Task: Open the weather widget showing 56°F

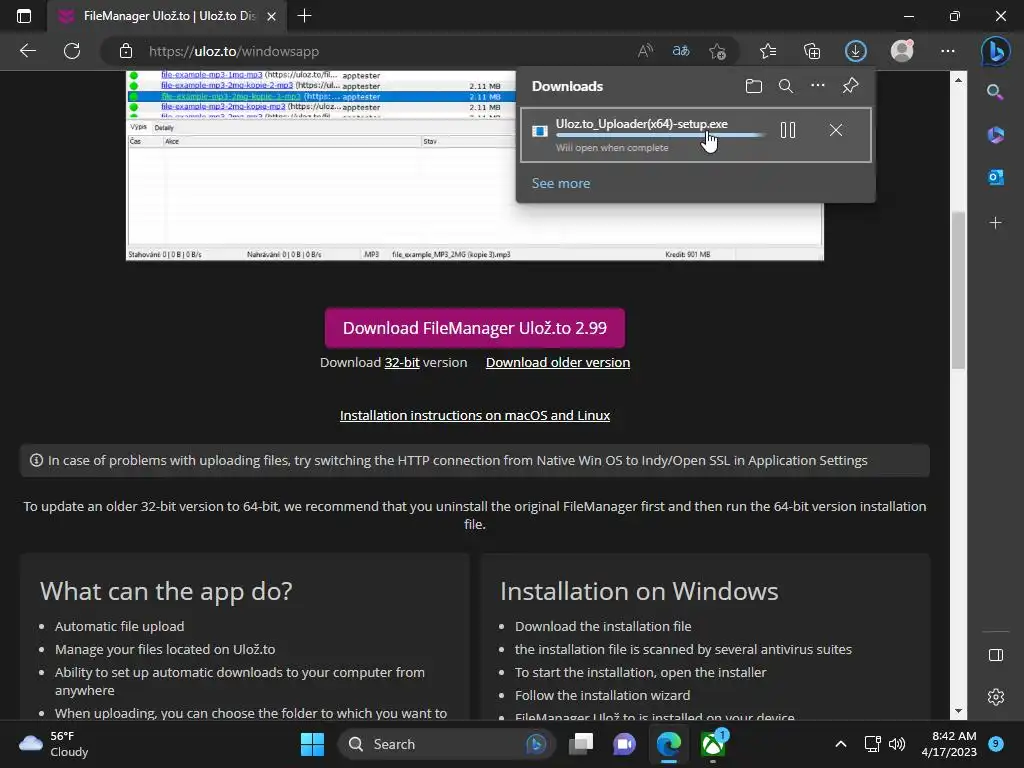Action: [54, 744]
